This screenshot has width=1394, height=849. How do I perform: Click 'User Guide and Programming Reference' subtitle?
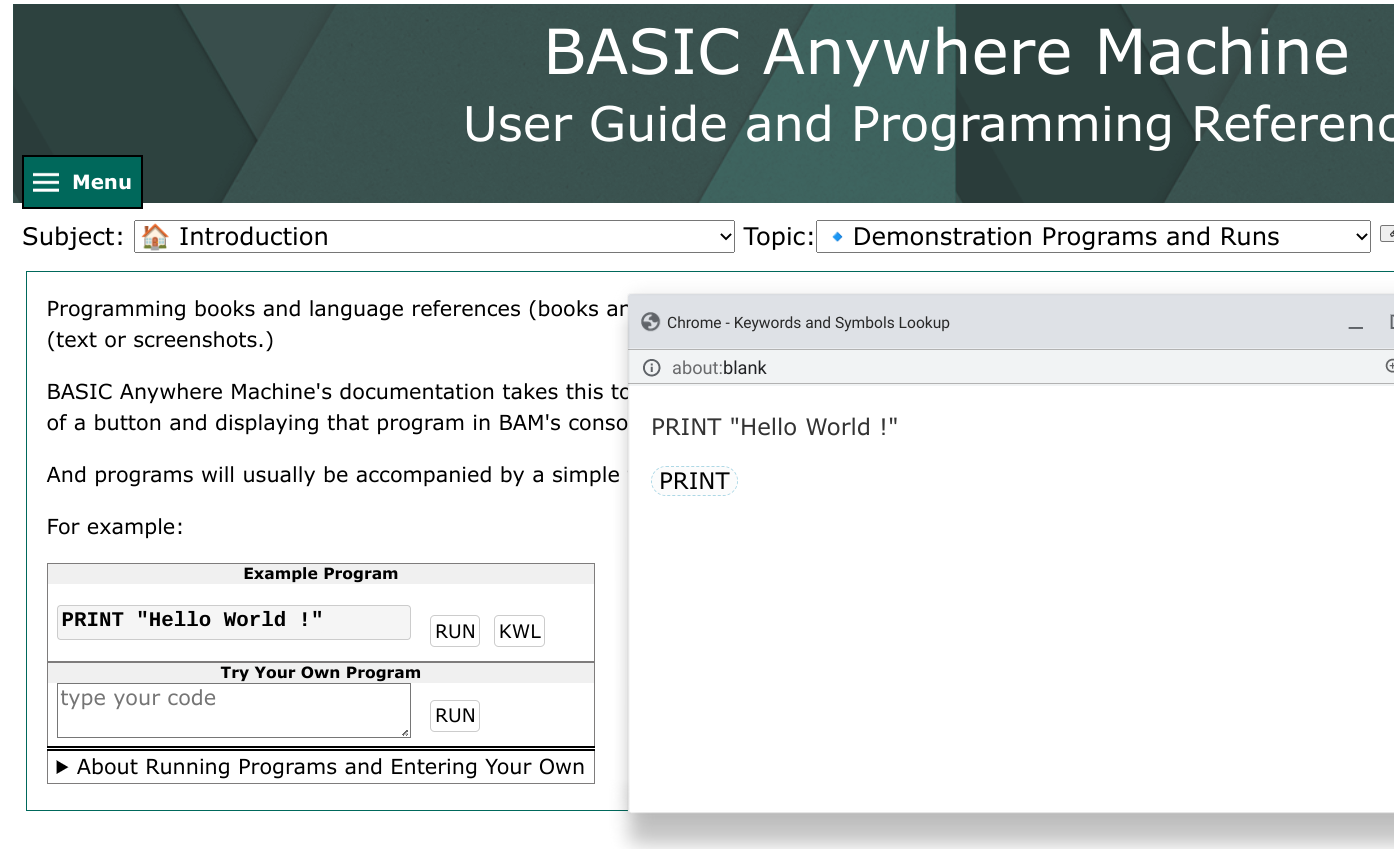coord(928,125)
